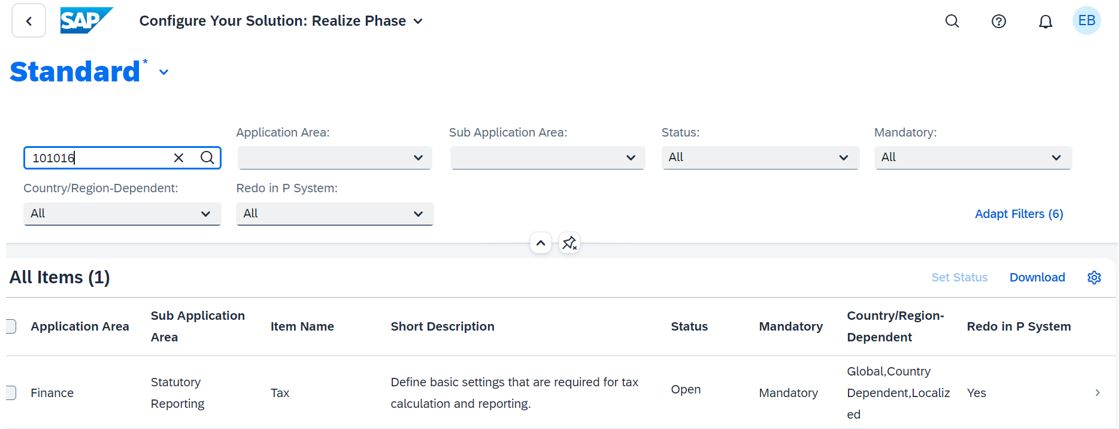Open the Standard view variant dropdown
The image size is (1119, 429).
click(x=163, y=72)
